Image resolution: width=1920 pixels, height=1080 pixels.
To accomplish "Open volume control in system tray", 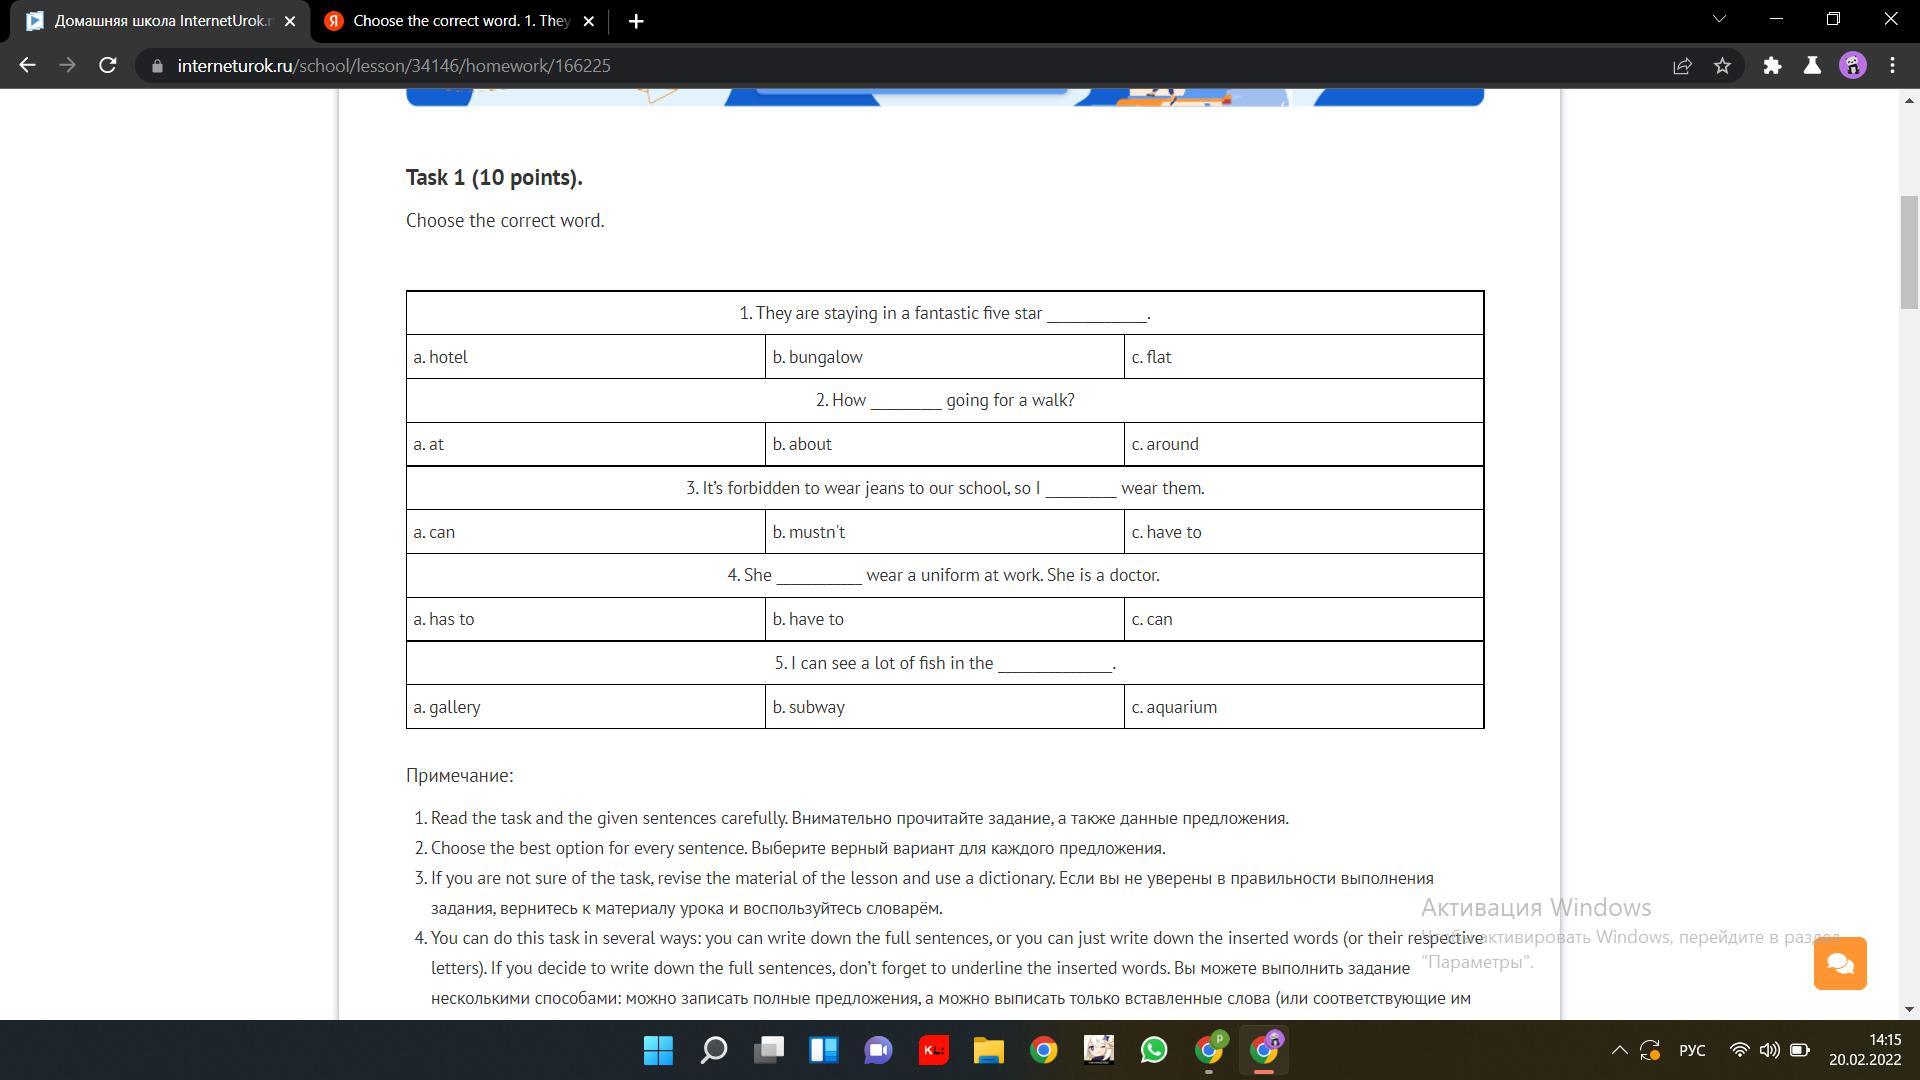I will (1769, 1050).
